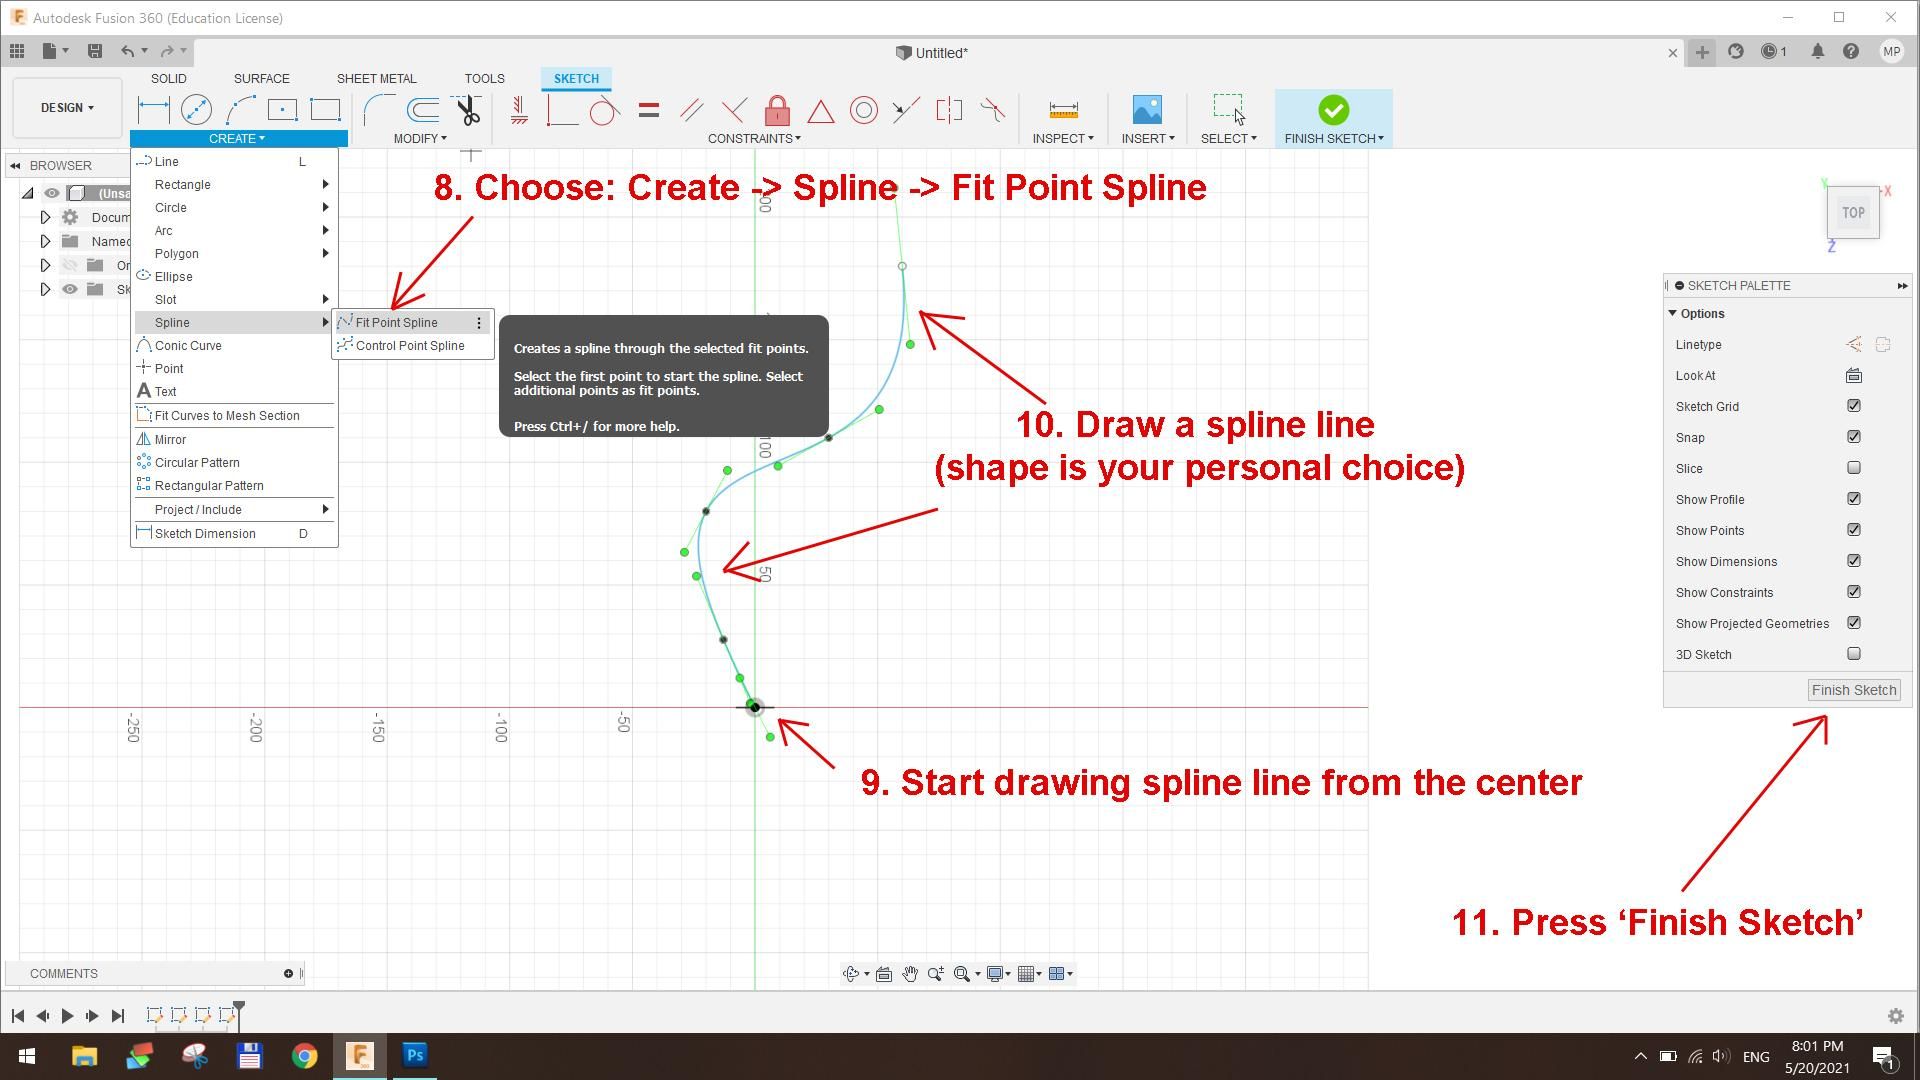Select the Lock constraint icon
Viewport: 1920px width, 1080px height.
click(777, 110)
